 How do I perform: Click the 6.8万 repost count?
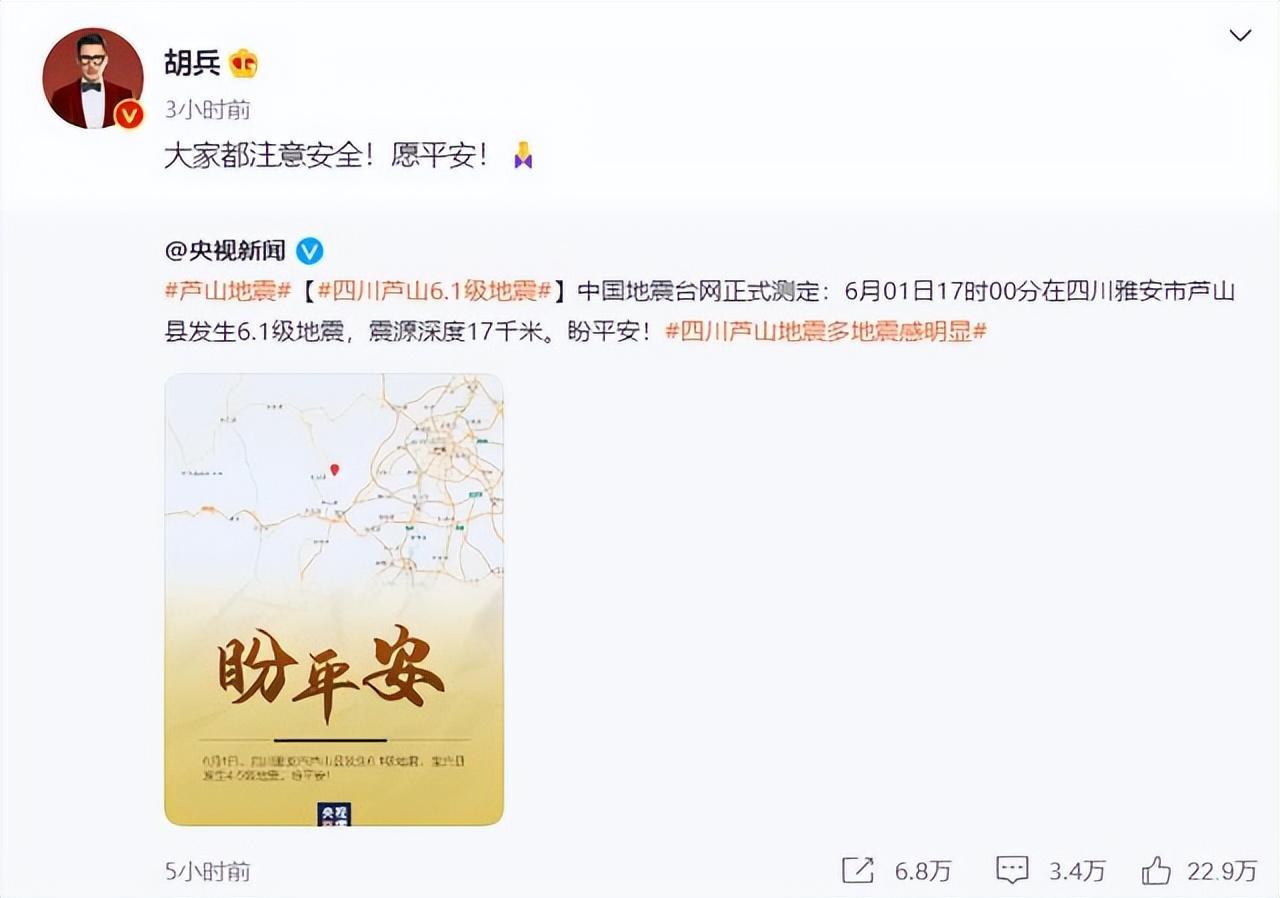click(922, 871)
